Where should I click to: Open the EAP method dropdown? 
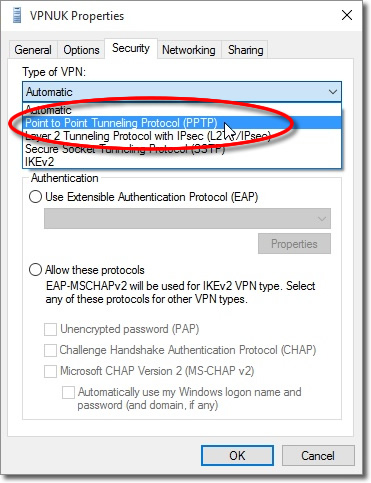pos(187,219)
